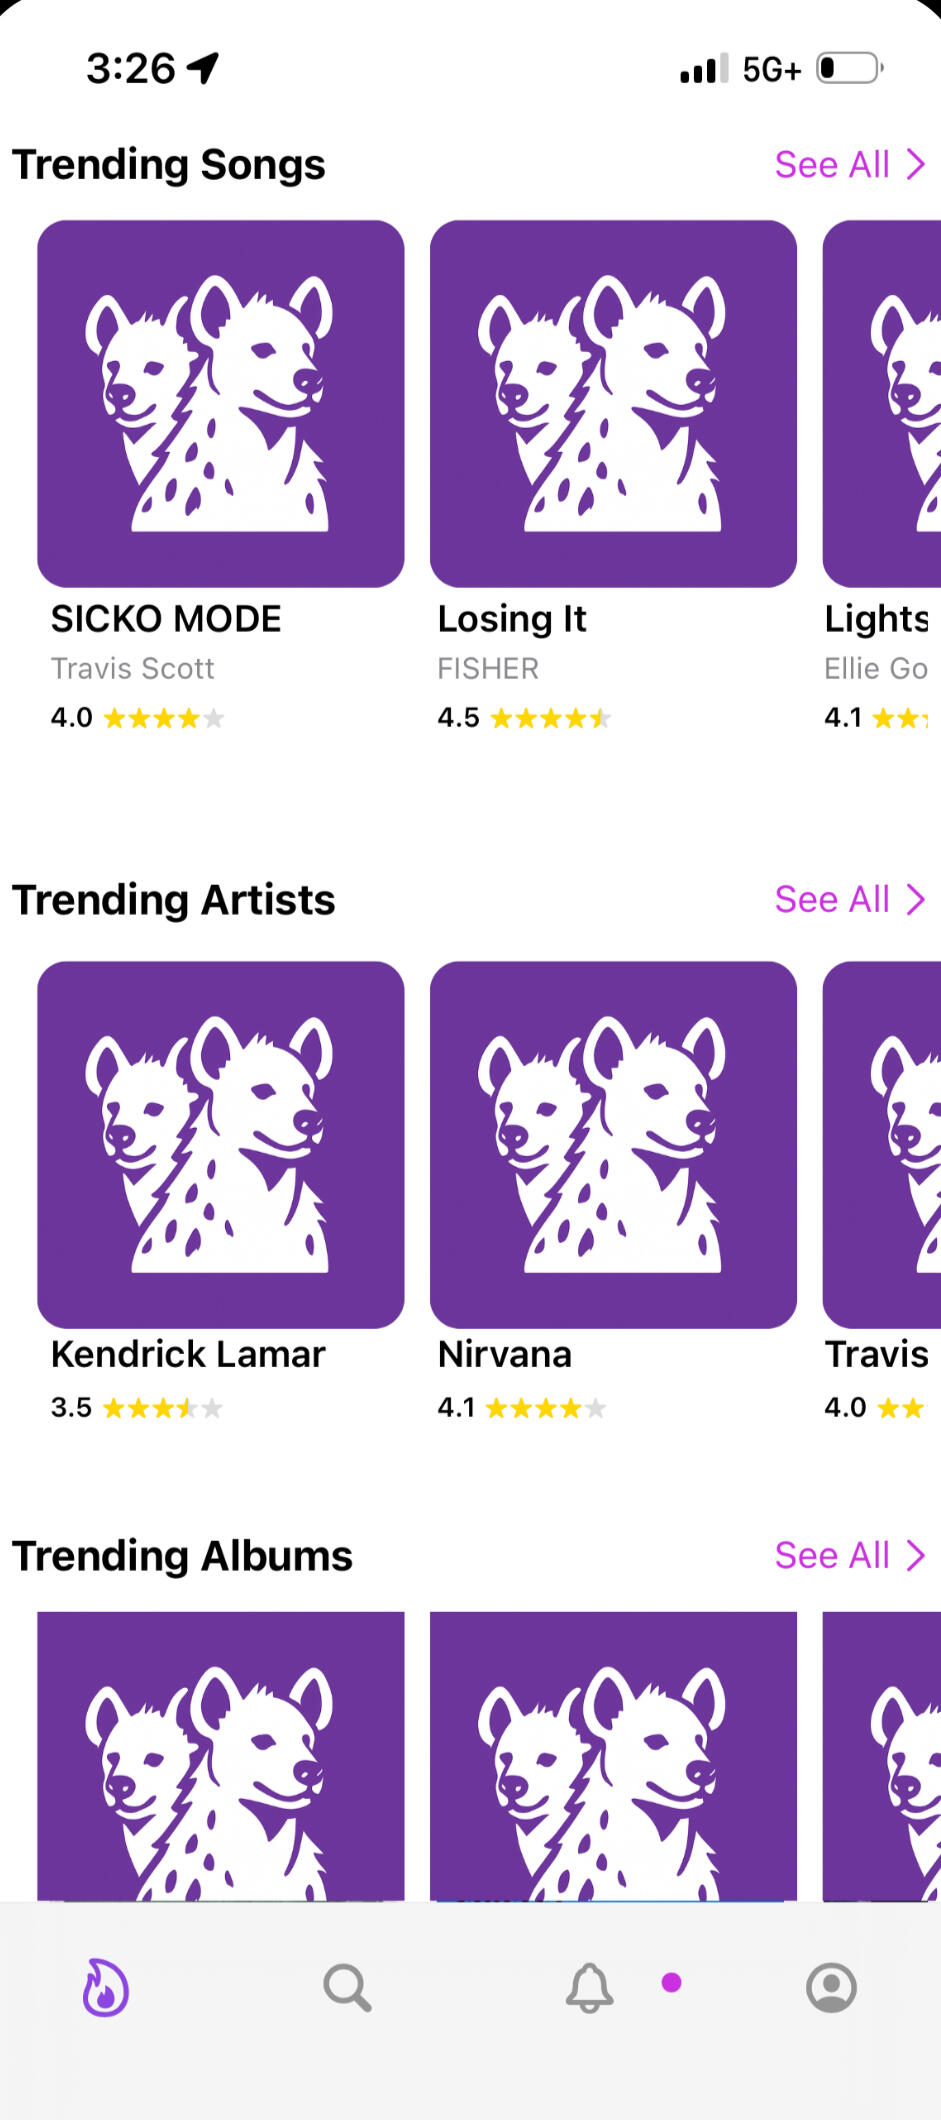941x2120 pixels.
Task: Open Kendrick Lamar artist image
Action: pos(221,1144)
